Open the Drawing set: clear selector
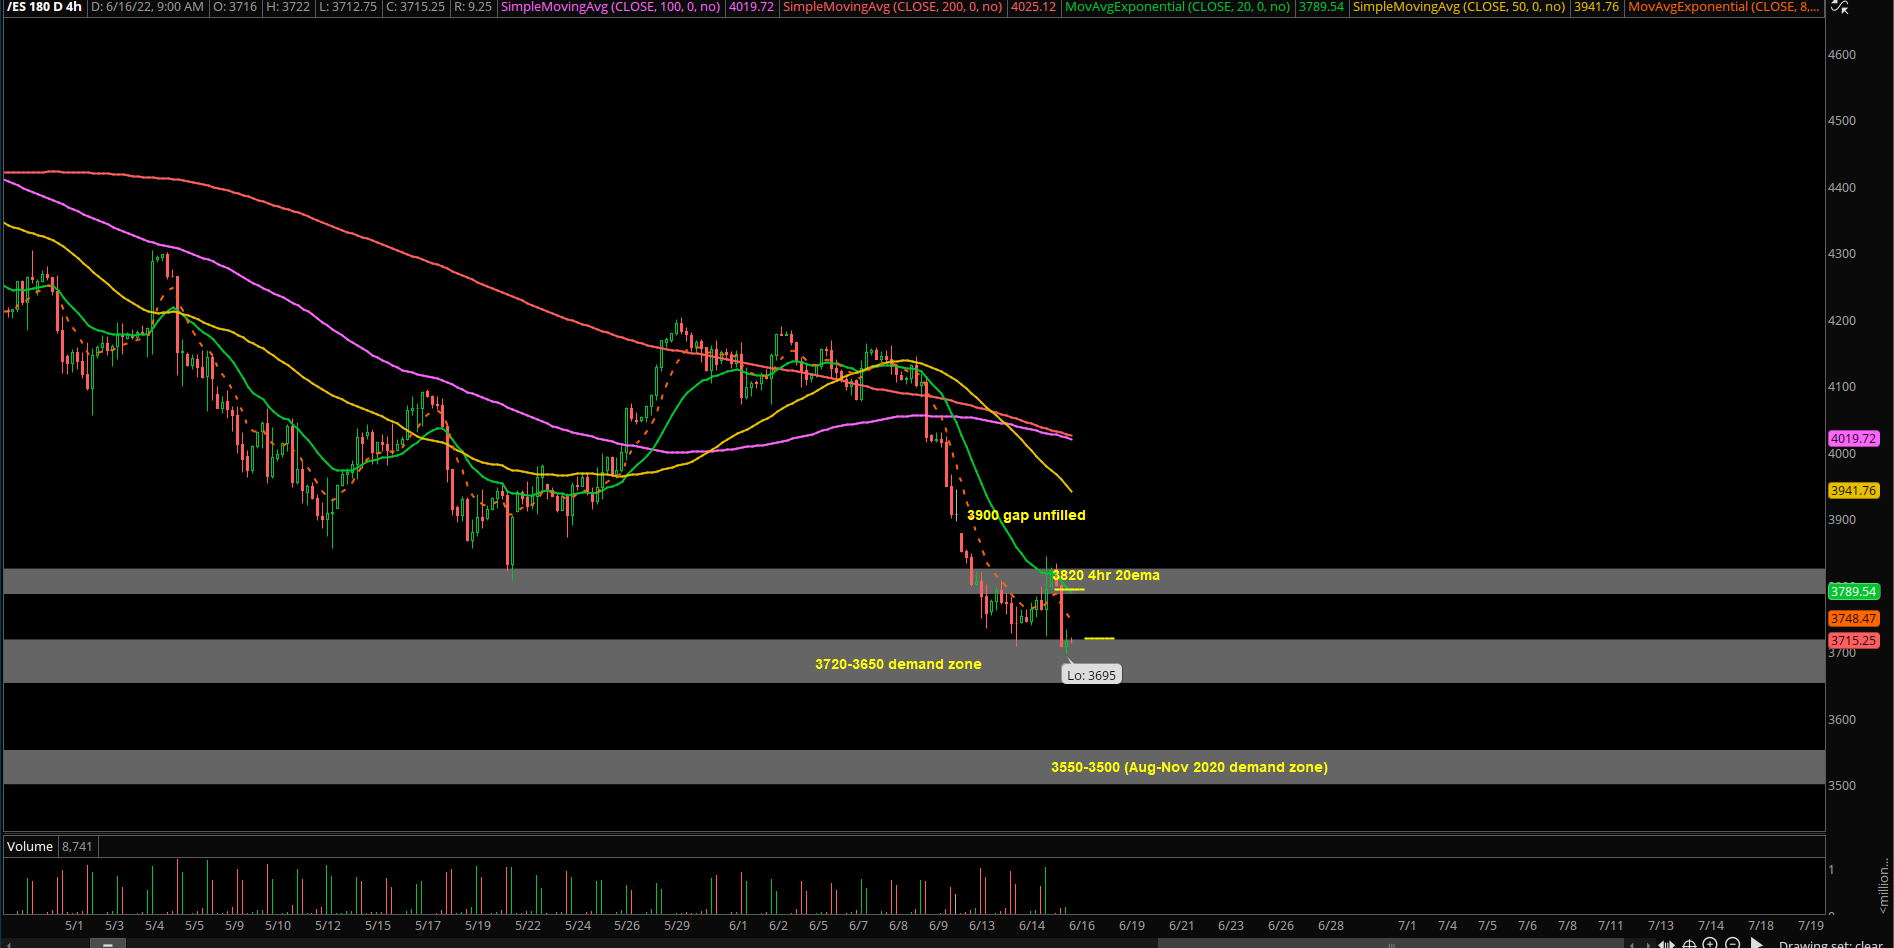 [1831, 943]
